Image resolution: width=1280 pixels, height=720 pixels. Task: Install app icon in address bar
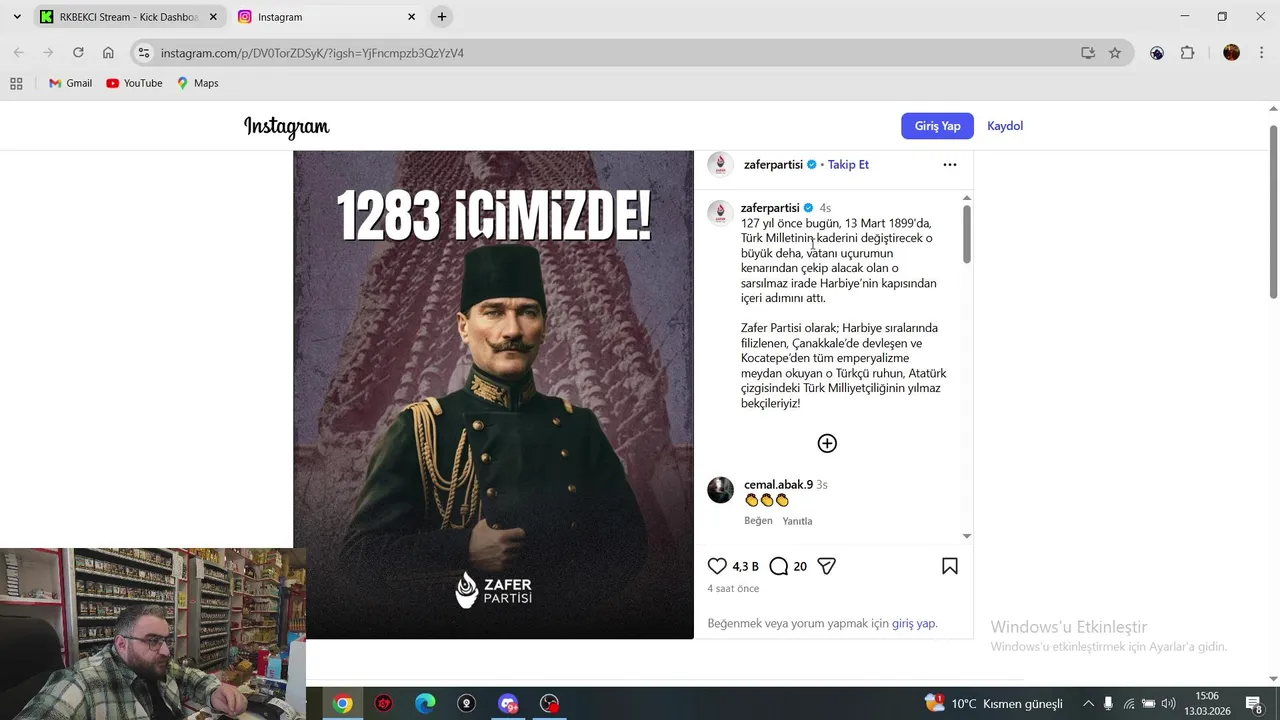tap(1088, 53)
